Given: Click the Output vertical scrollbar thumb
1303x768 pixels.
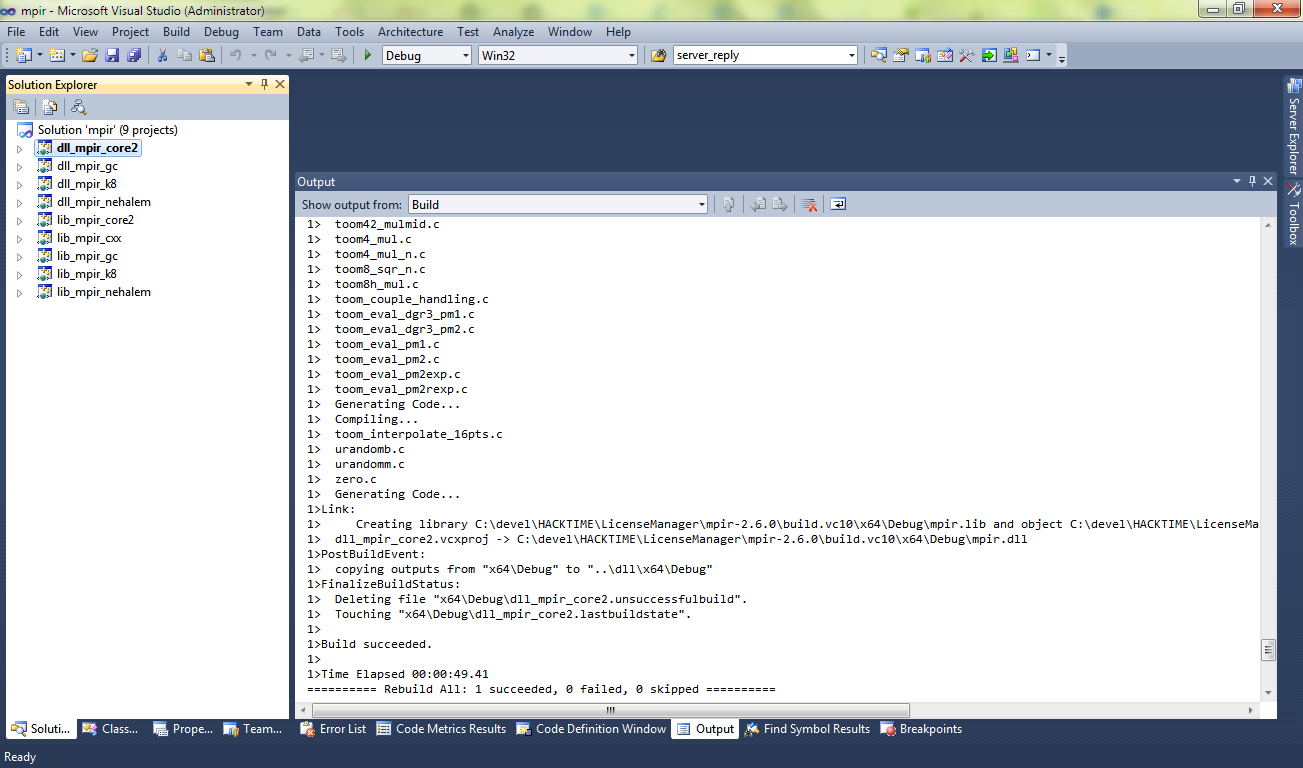Looking at the screenshot, I should [1268, 650].
